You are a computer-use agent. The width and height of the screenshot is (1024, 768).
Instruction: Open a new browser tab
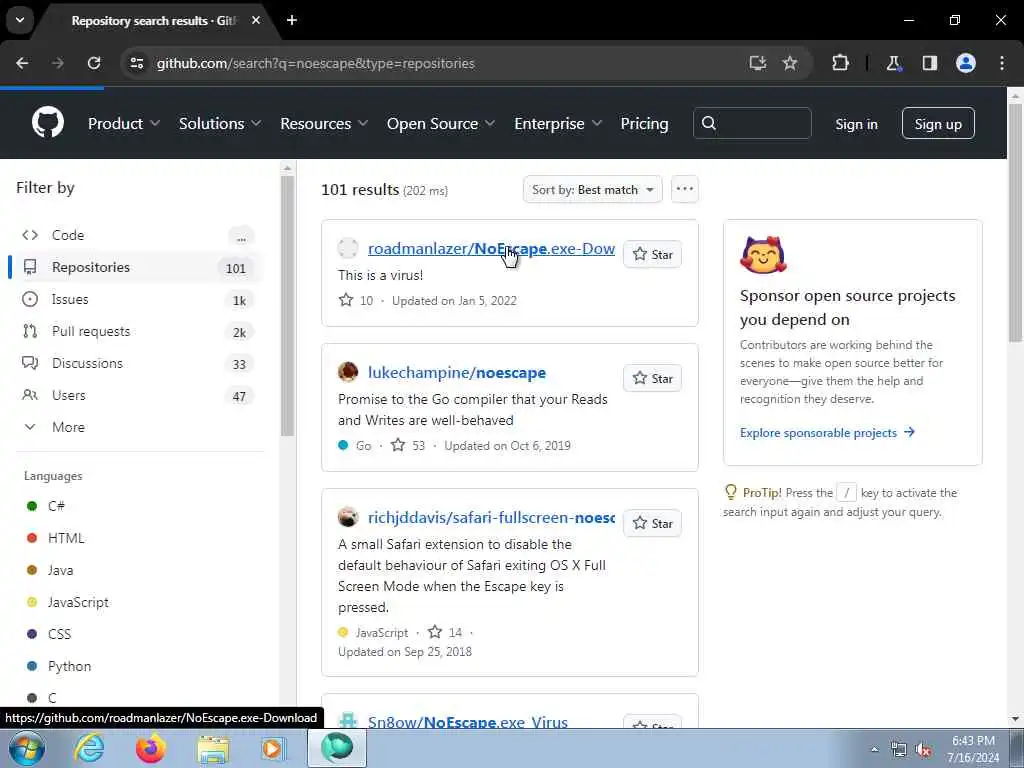point(292,20)
